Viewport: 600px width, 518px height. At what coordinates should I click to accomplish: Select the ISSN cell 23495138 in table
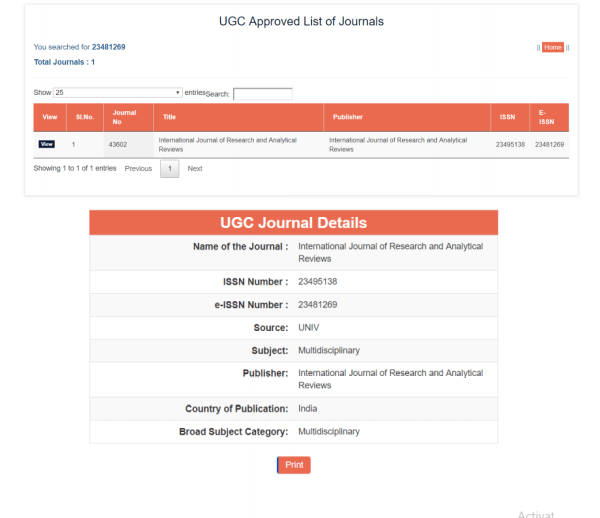pyautogui.click(x=510, y=145)
